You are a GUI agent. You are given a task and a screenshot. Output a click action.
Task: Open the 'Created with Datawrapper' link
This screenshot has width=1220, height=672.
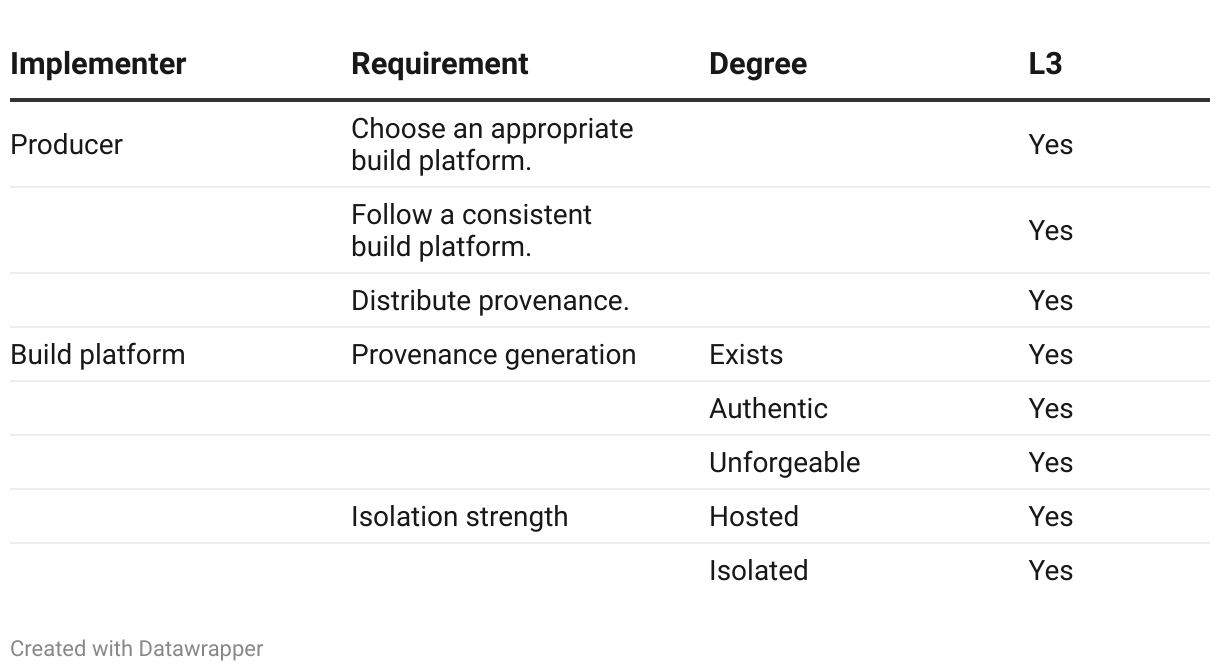coord(136,649)
